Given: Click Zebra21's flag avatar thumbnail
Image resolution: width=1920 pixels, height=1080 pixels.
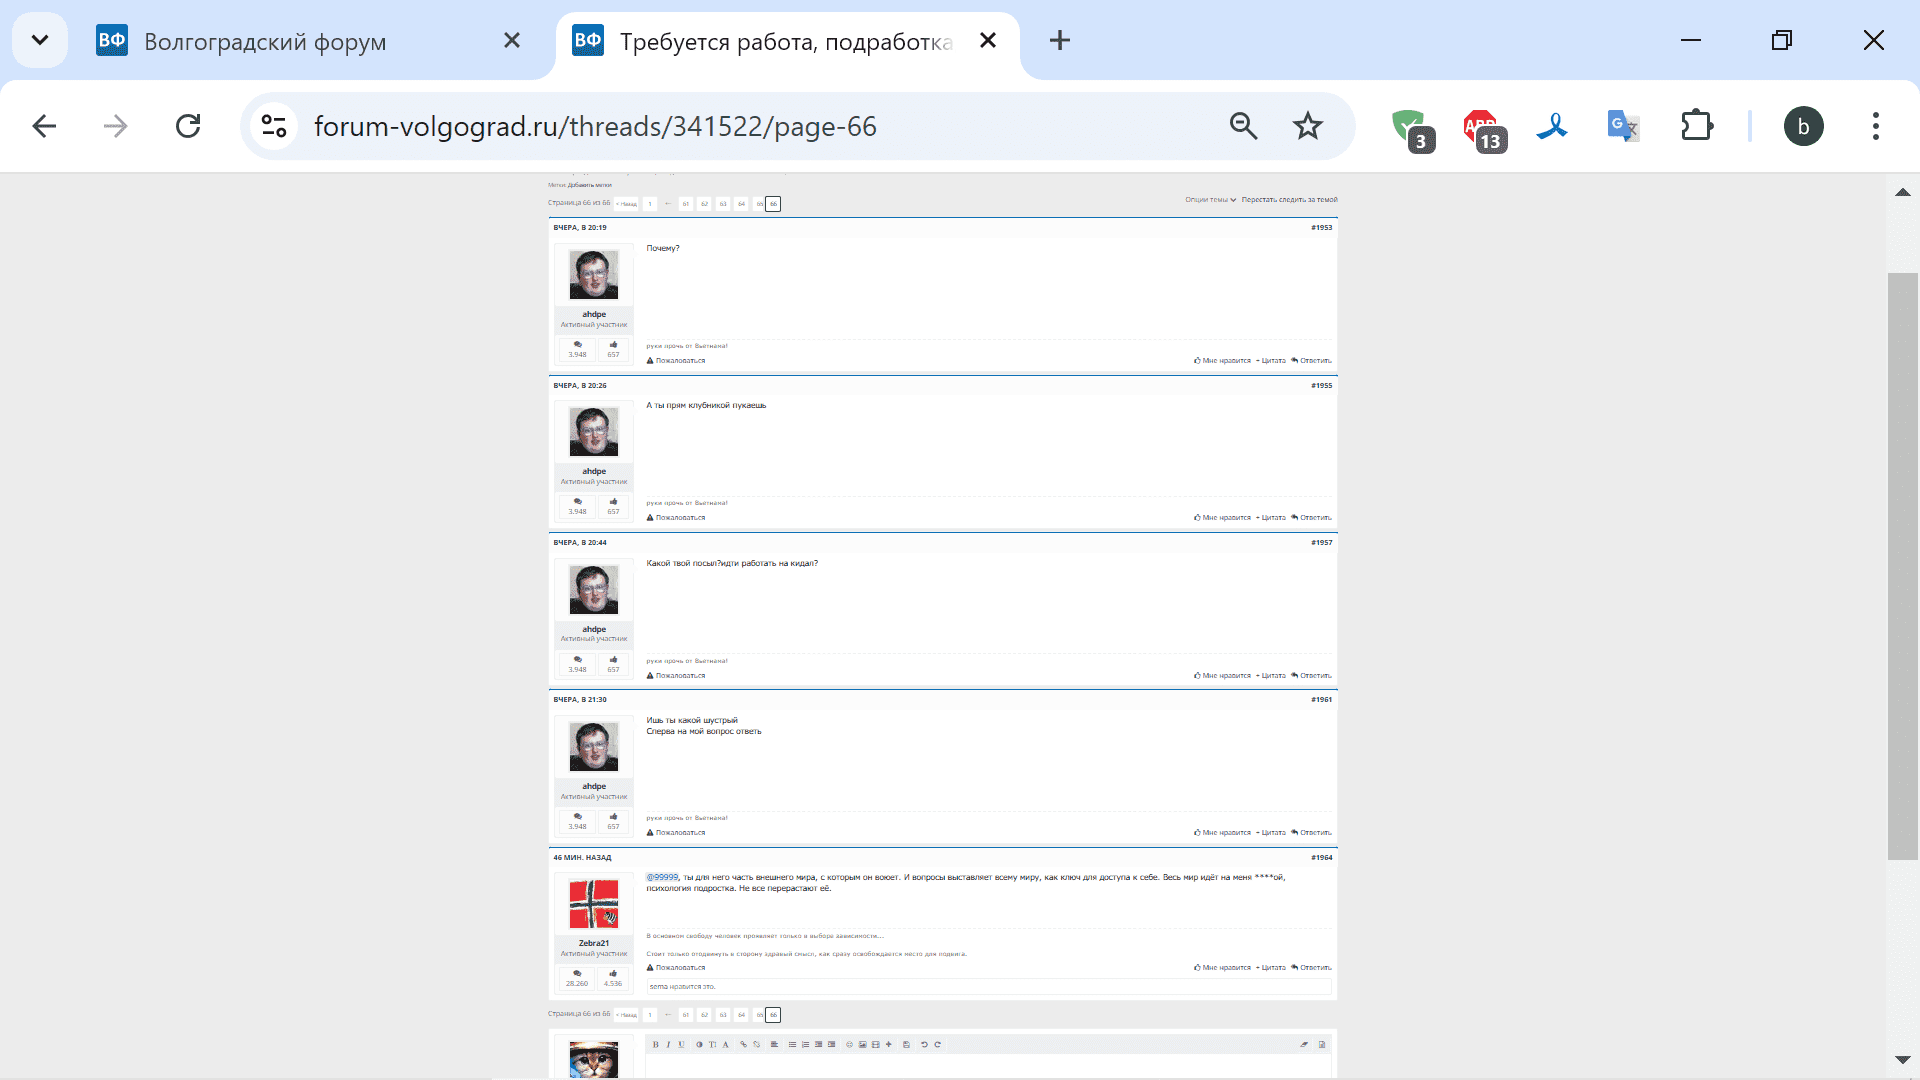Looking at the screenshot, I should 593,904.
